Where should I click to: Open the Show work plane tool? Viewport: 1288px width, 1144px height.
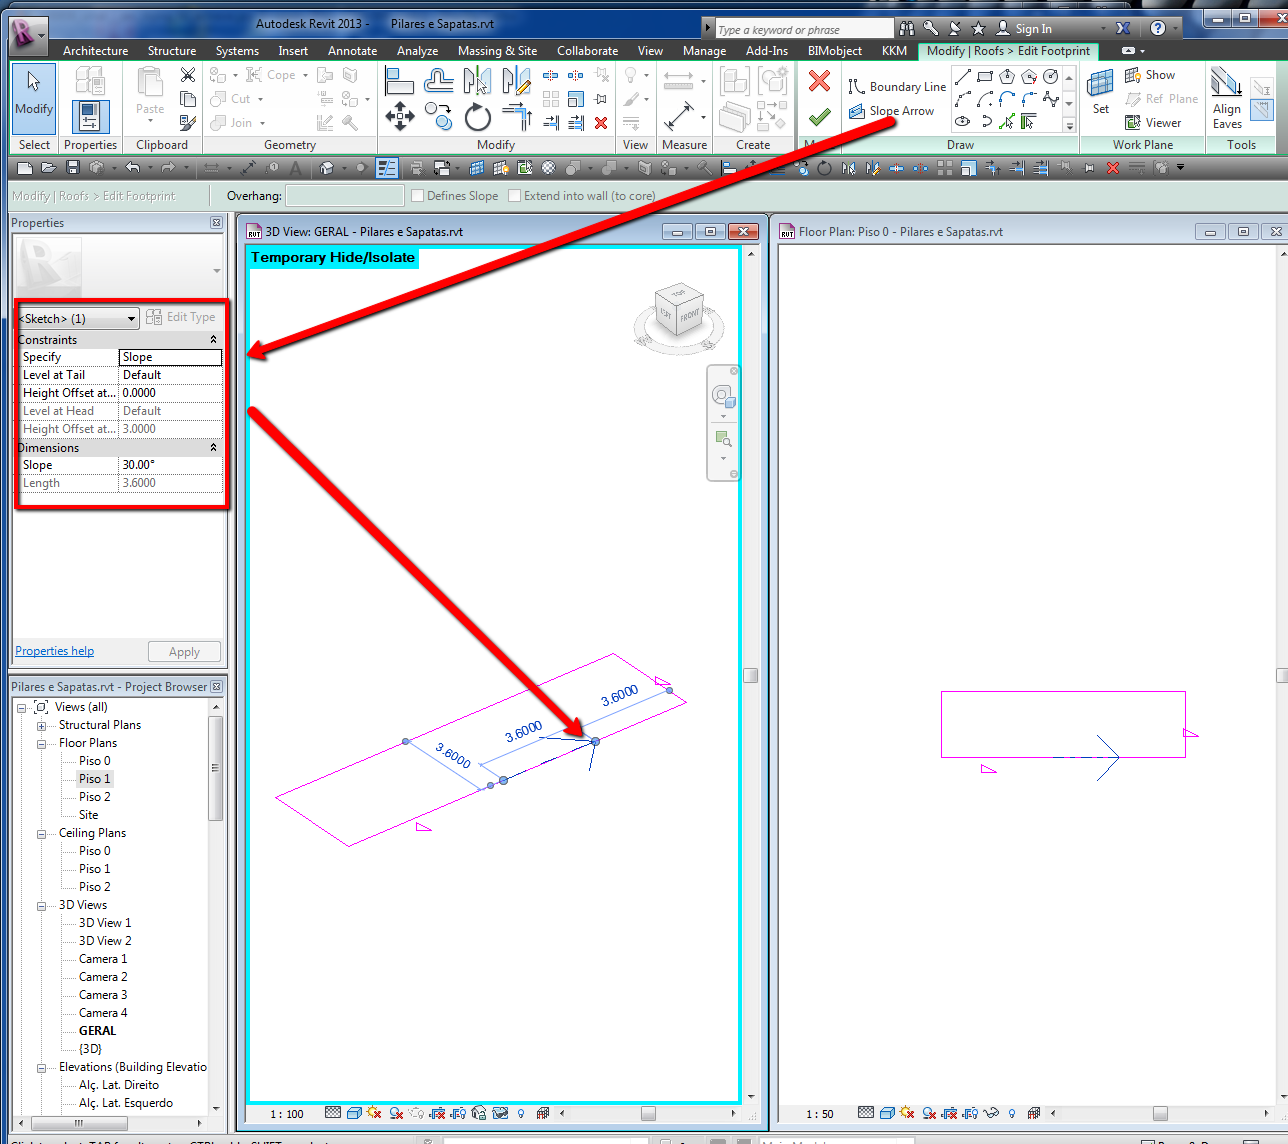(x=1150, y=75)
